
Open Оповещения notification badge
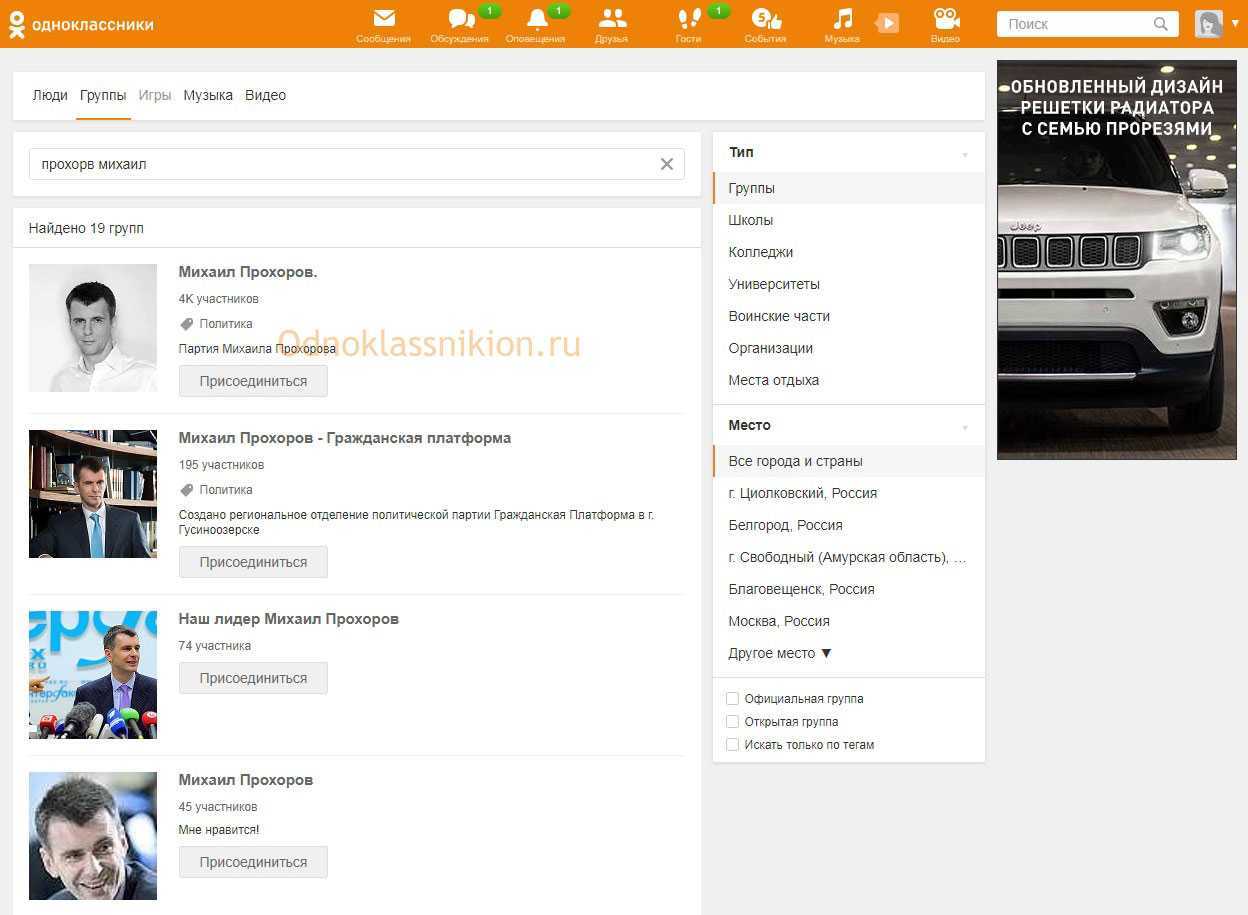[558, 11]
